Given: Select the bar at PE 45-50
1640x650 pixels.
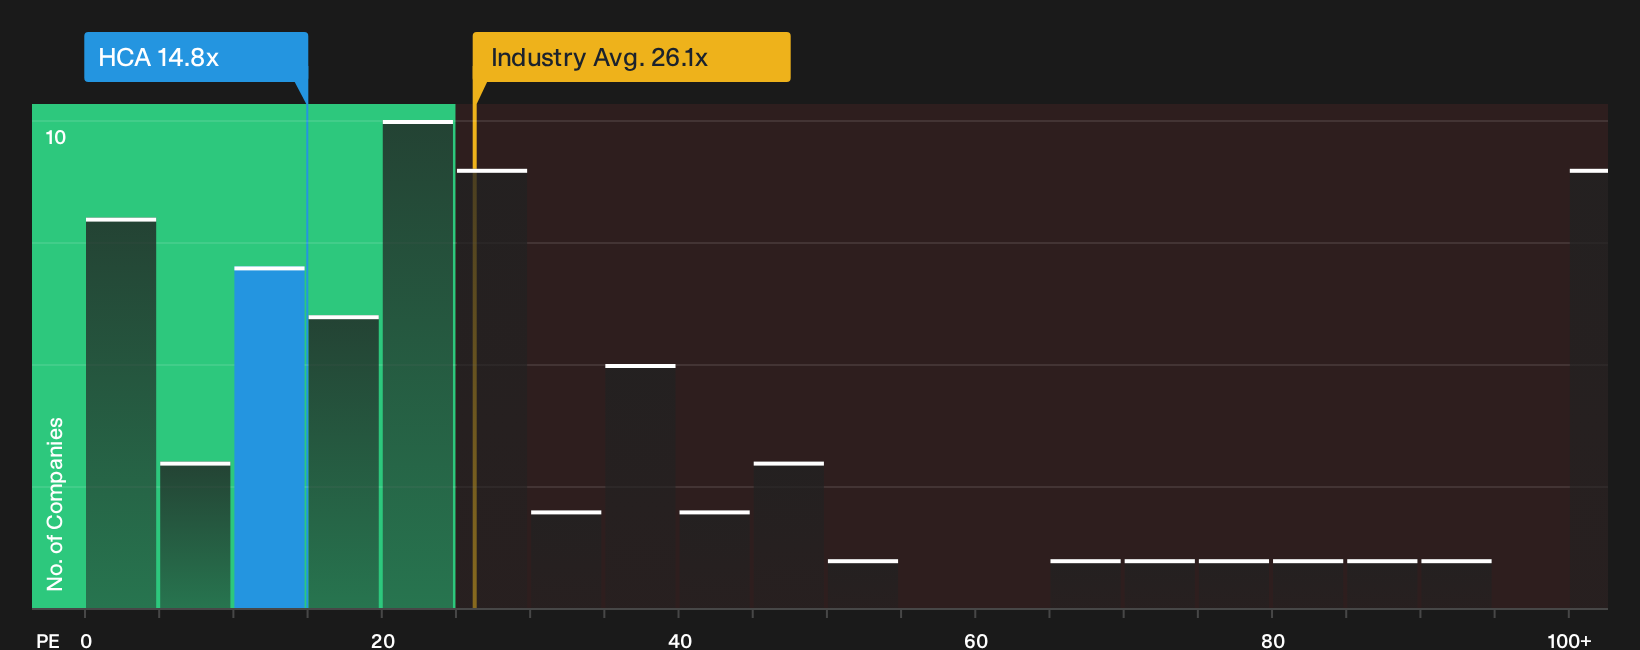Looking at the screenshot, I should point(789,535).
